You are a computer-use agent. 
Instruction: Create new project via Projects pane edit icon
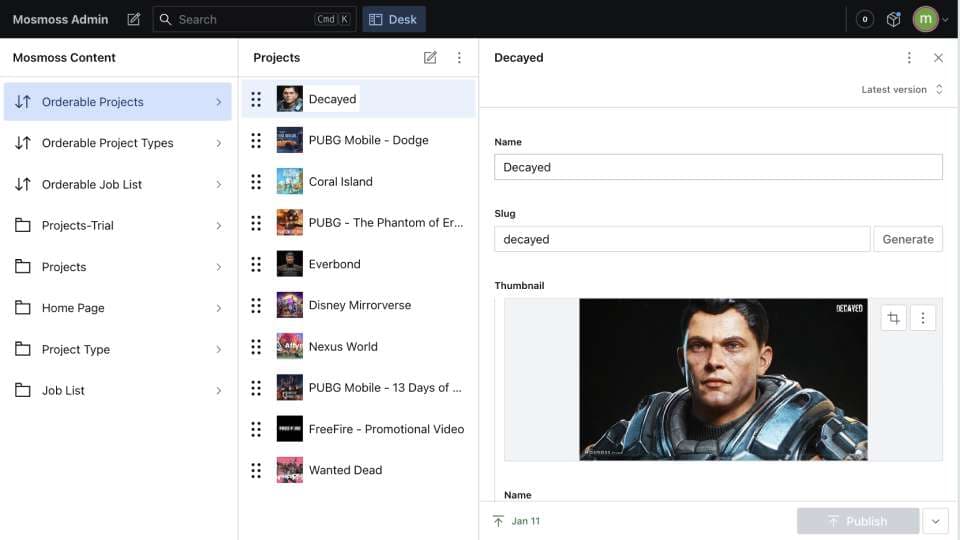430,58
